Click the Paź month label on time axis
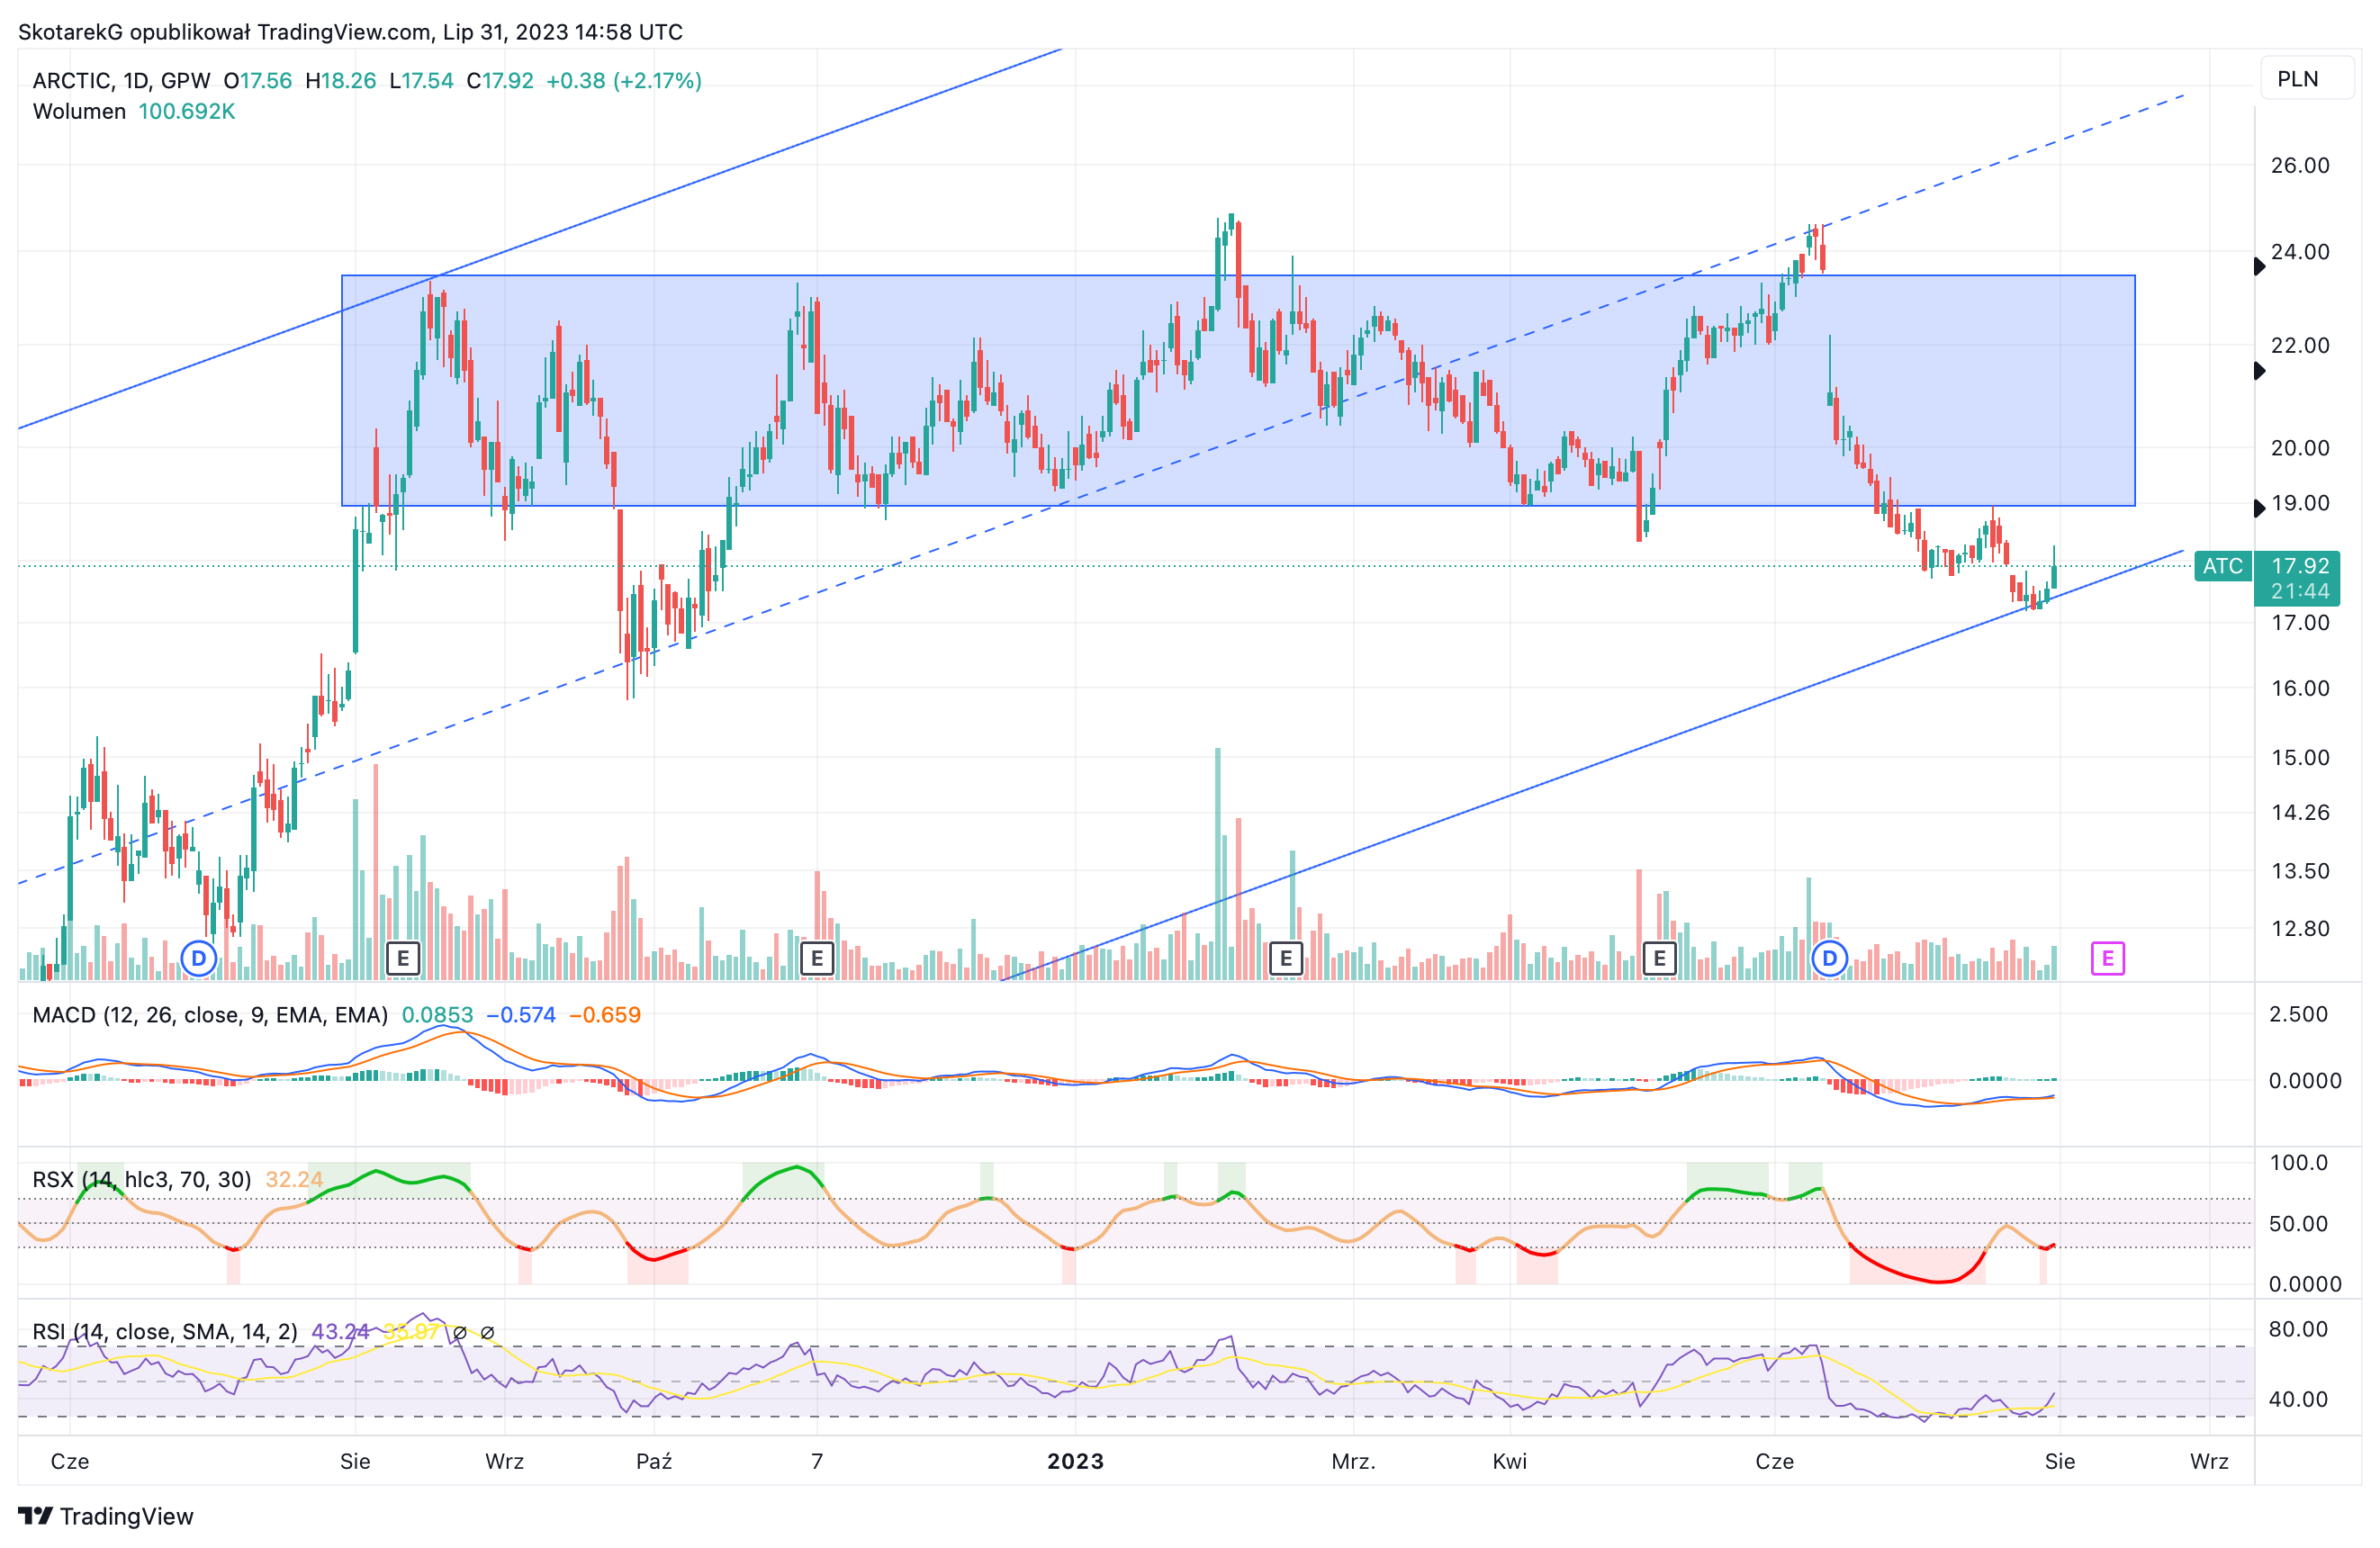 tap(654, 1461)
